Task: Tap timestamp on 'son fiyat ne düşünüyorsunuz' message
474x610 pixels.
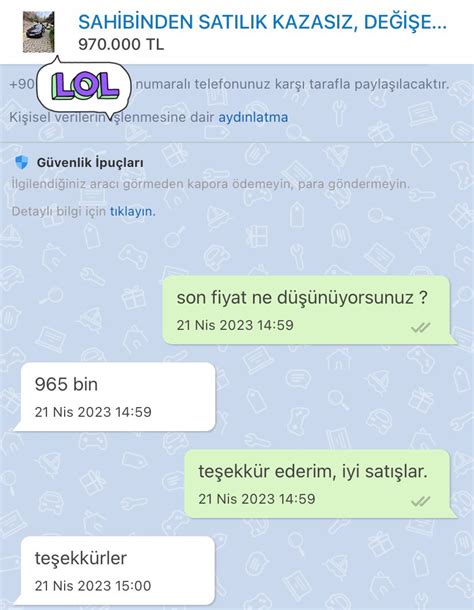Action: point(235,325)
